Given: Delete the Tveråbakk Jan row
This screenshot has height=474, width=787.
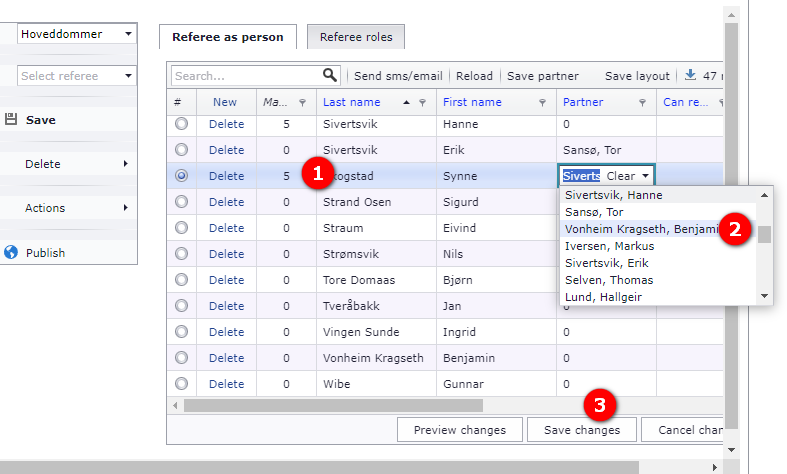Looking at the screenshot, I should [226, 306].
